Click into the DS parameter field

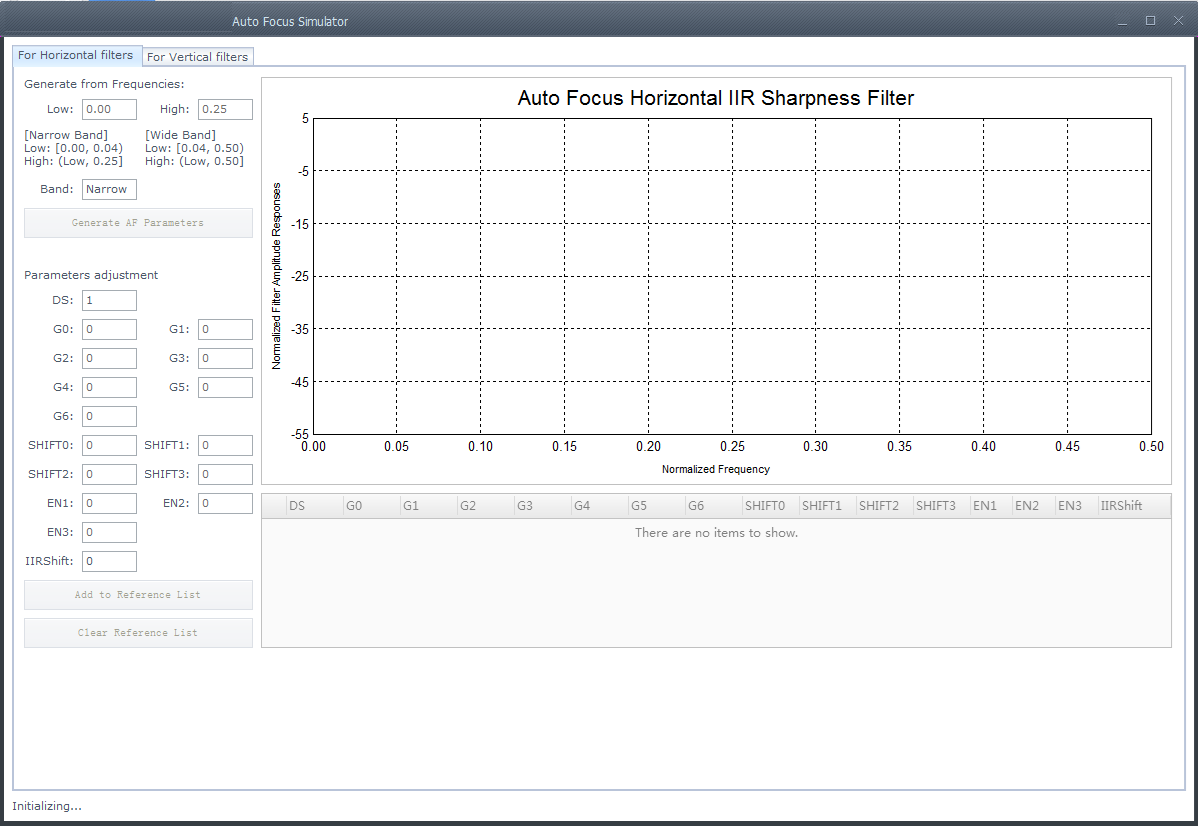[x=109, y=300]
